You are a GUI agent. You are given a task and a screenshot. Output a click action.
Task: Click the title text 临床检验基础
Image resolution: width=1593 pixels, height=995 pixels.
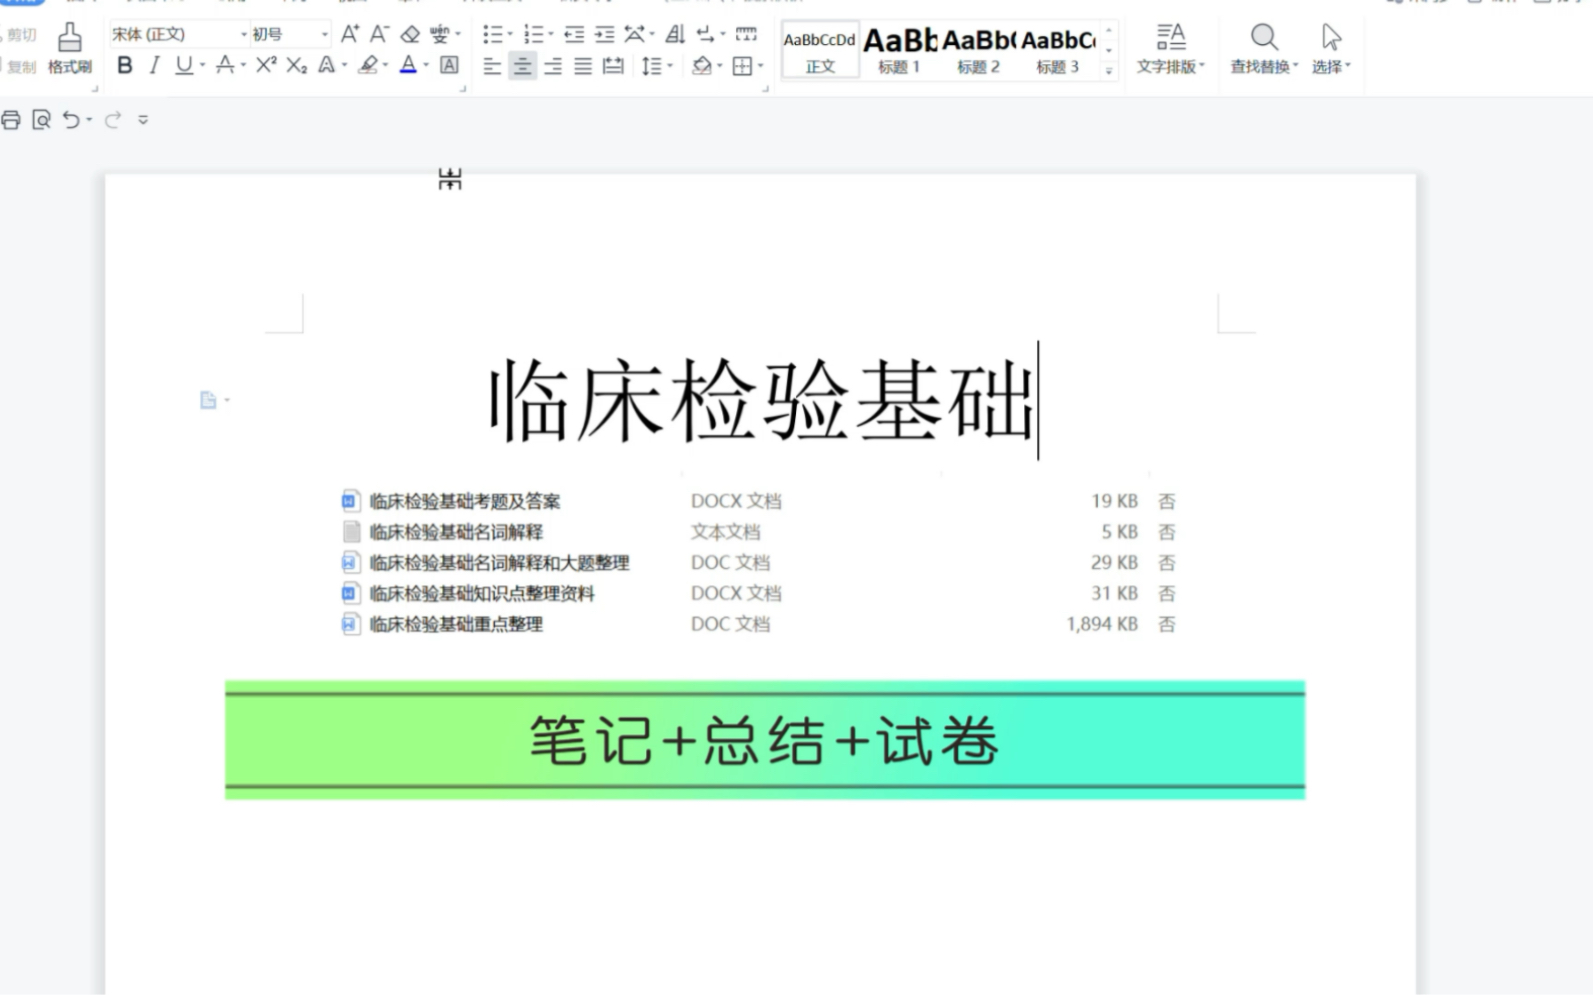[x=760, y=402]
